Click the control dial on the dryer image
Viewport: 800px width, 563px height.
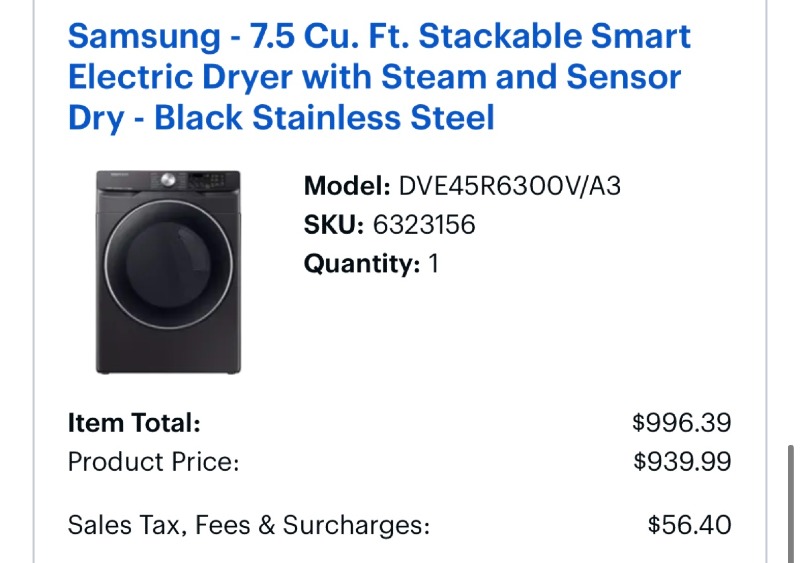point(169,180)
